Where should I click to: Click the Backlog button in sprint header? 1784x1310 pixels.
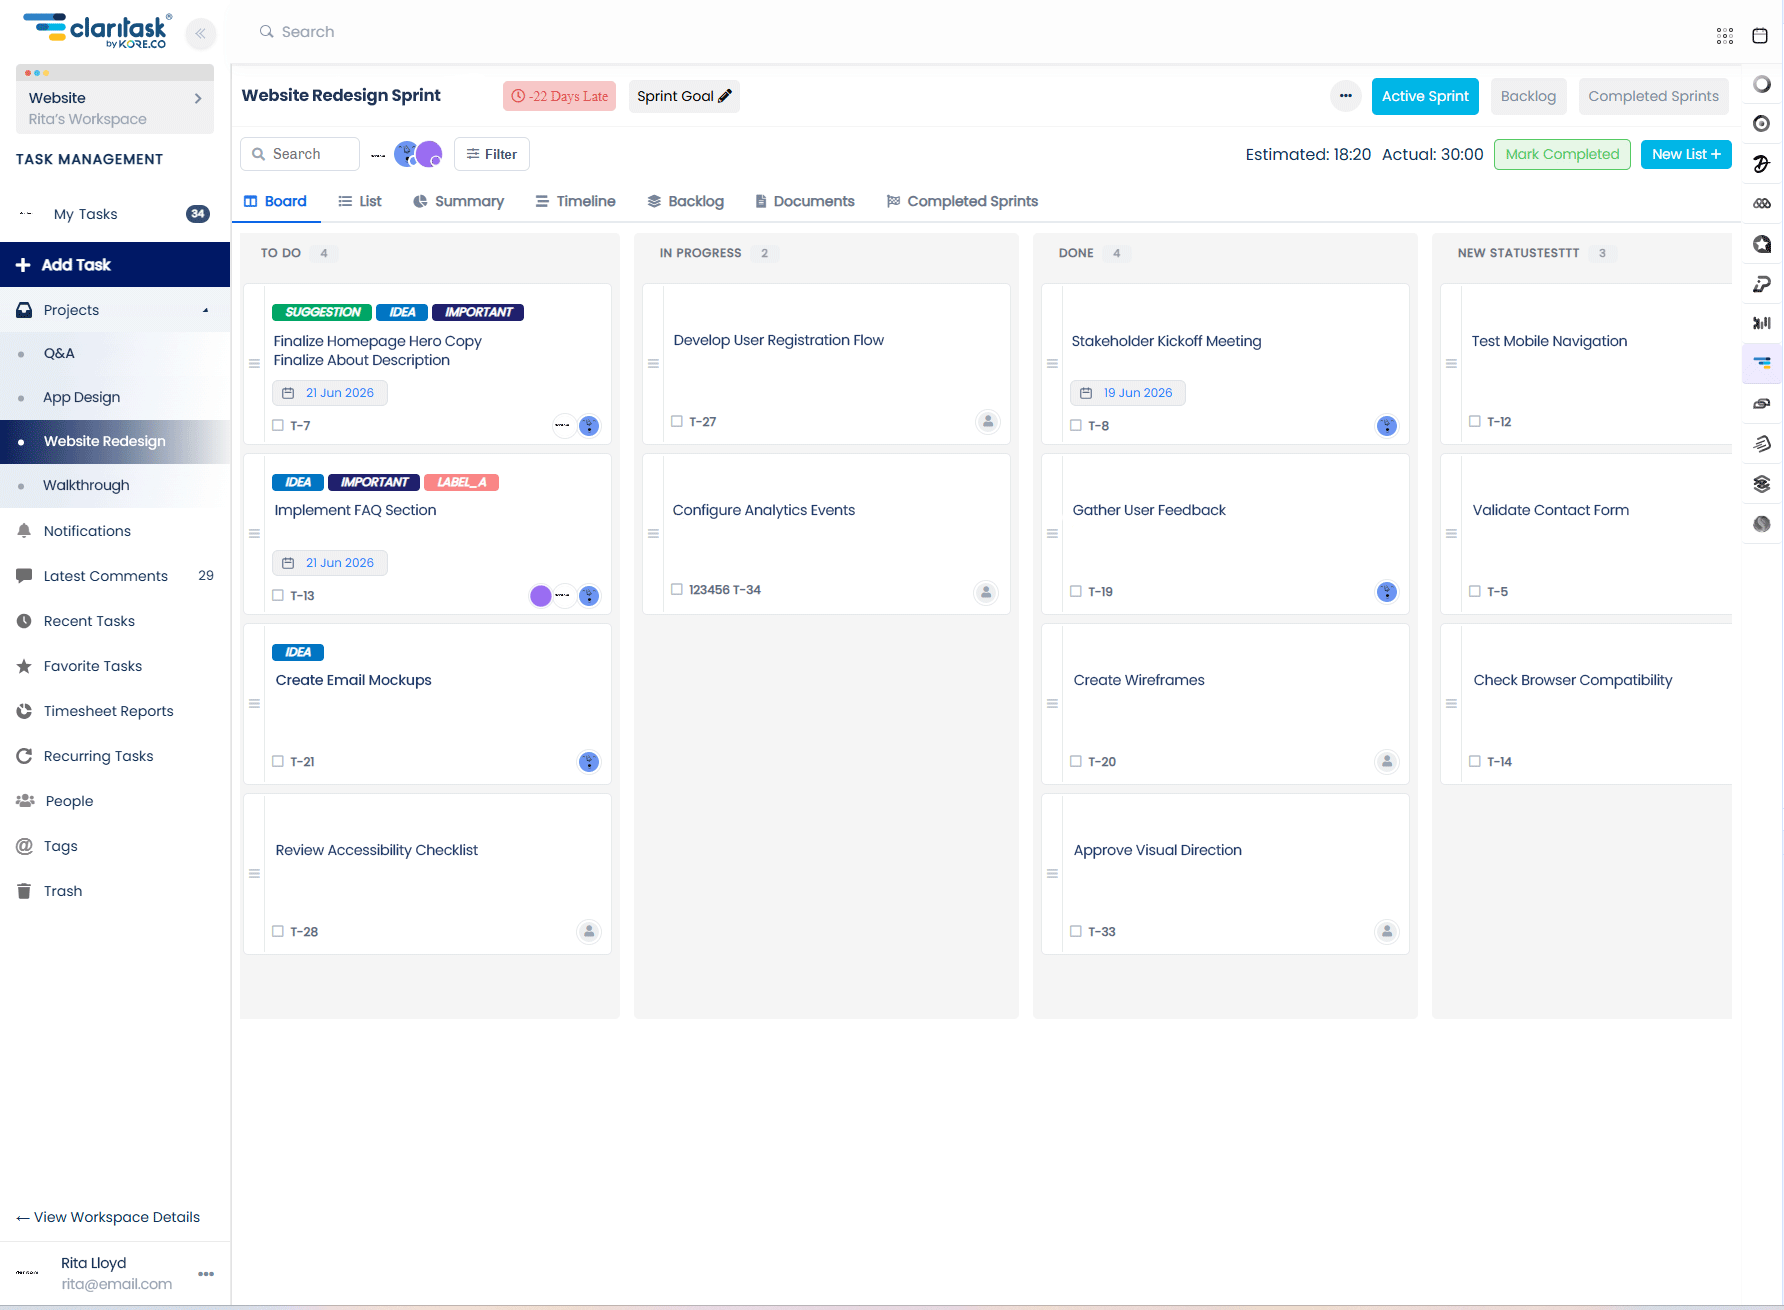(x=1528, y=96)
